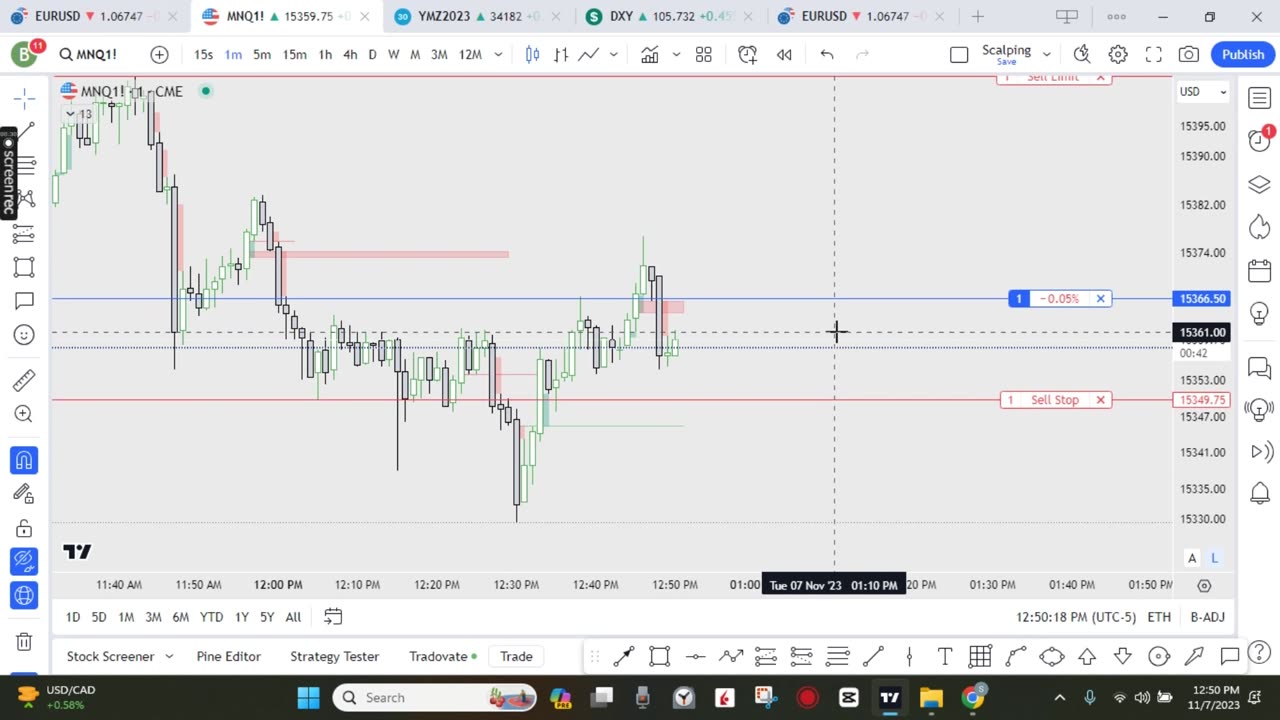Collapse the indicator legend showing 13
The image size is (1280, 720).
(79, 114)
